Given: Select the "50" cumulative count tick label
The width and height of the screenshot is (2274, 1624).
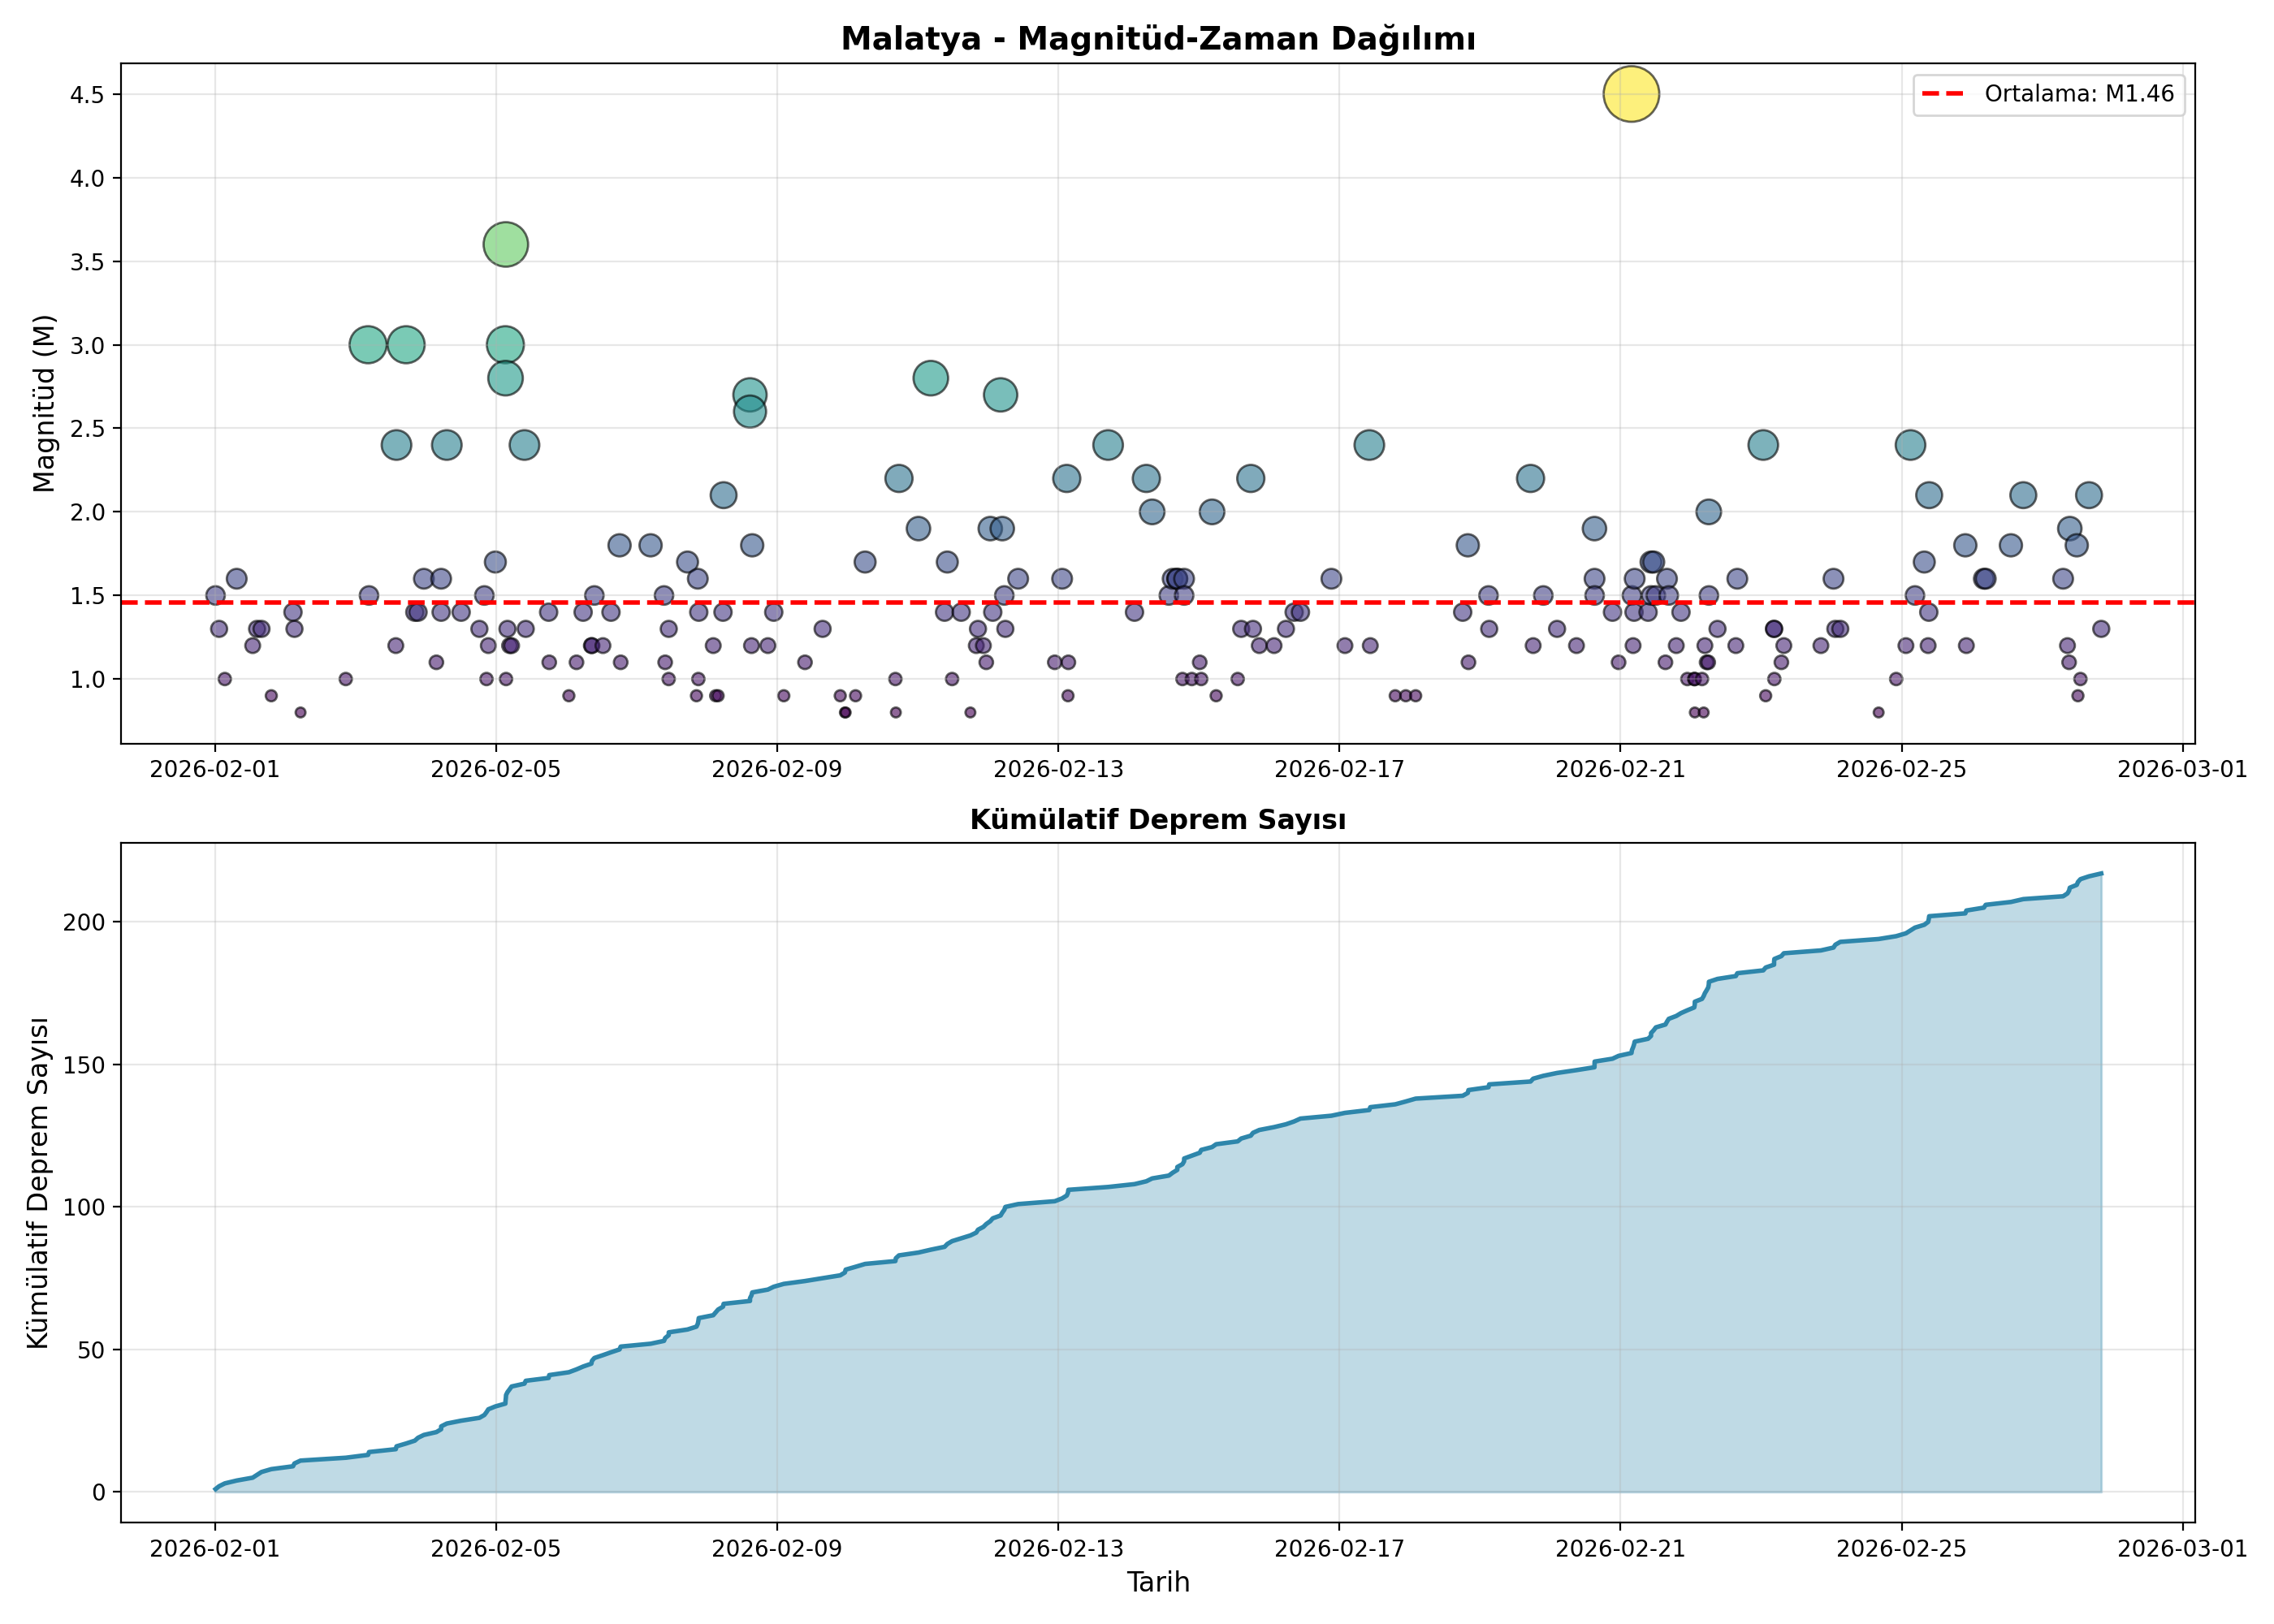Looking at the screenshot, I should point(91,1350).
